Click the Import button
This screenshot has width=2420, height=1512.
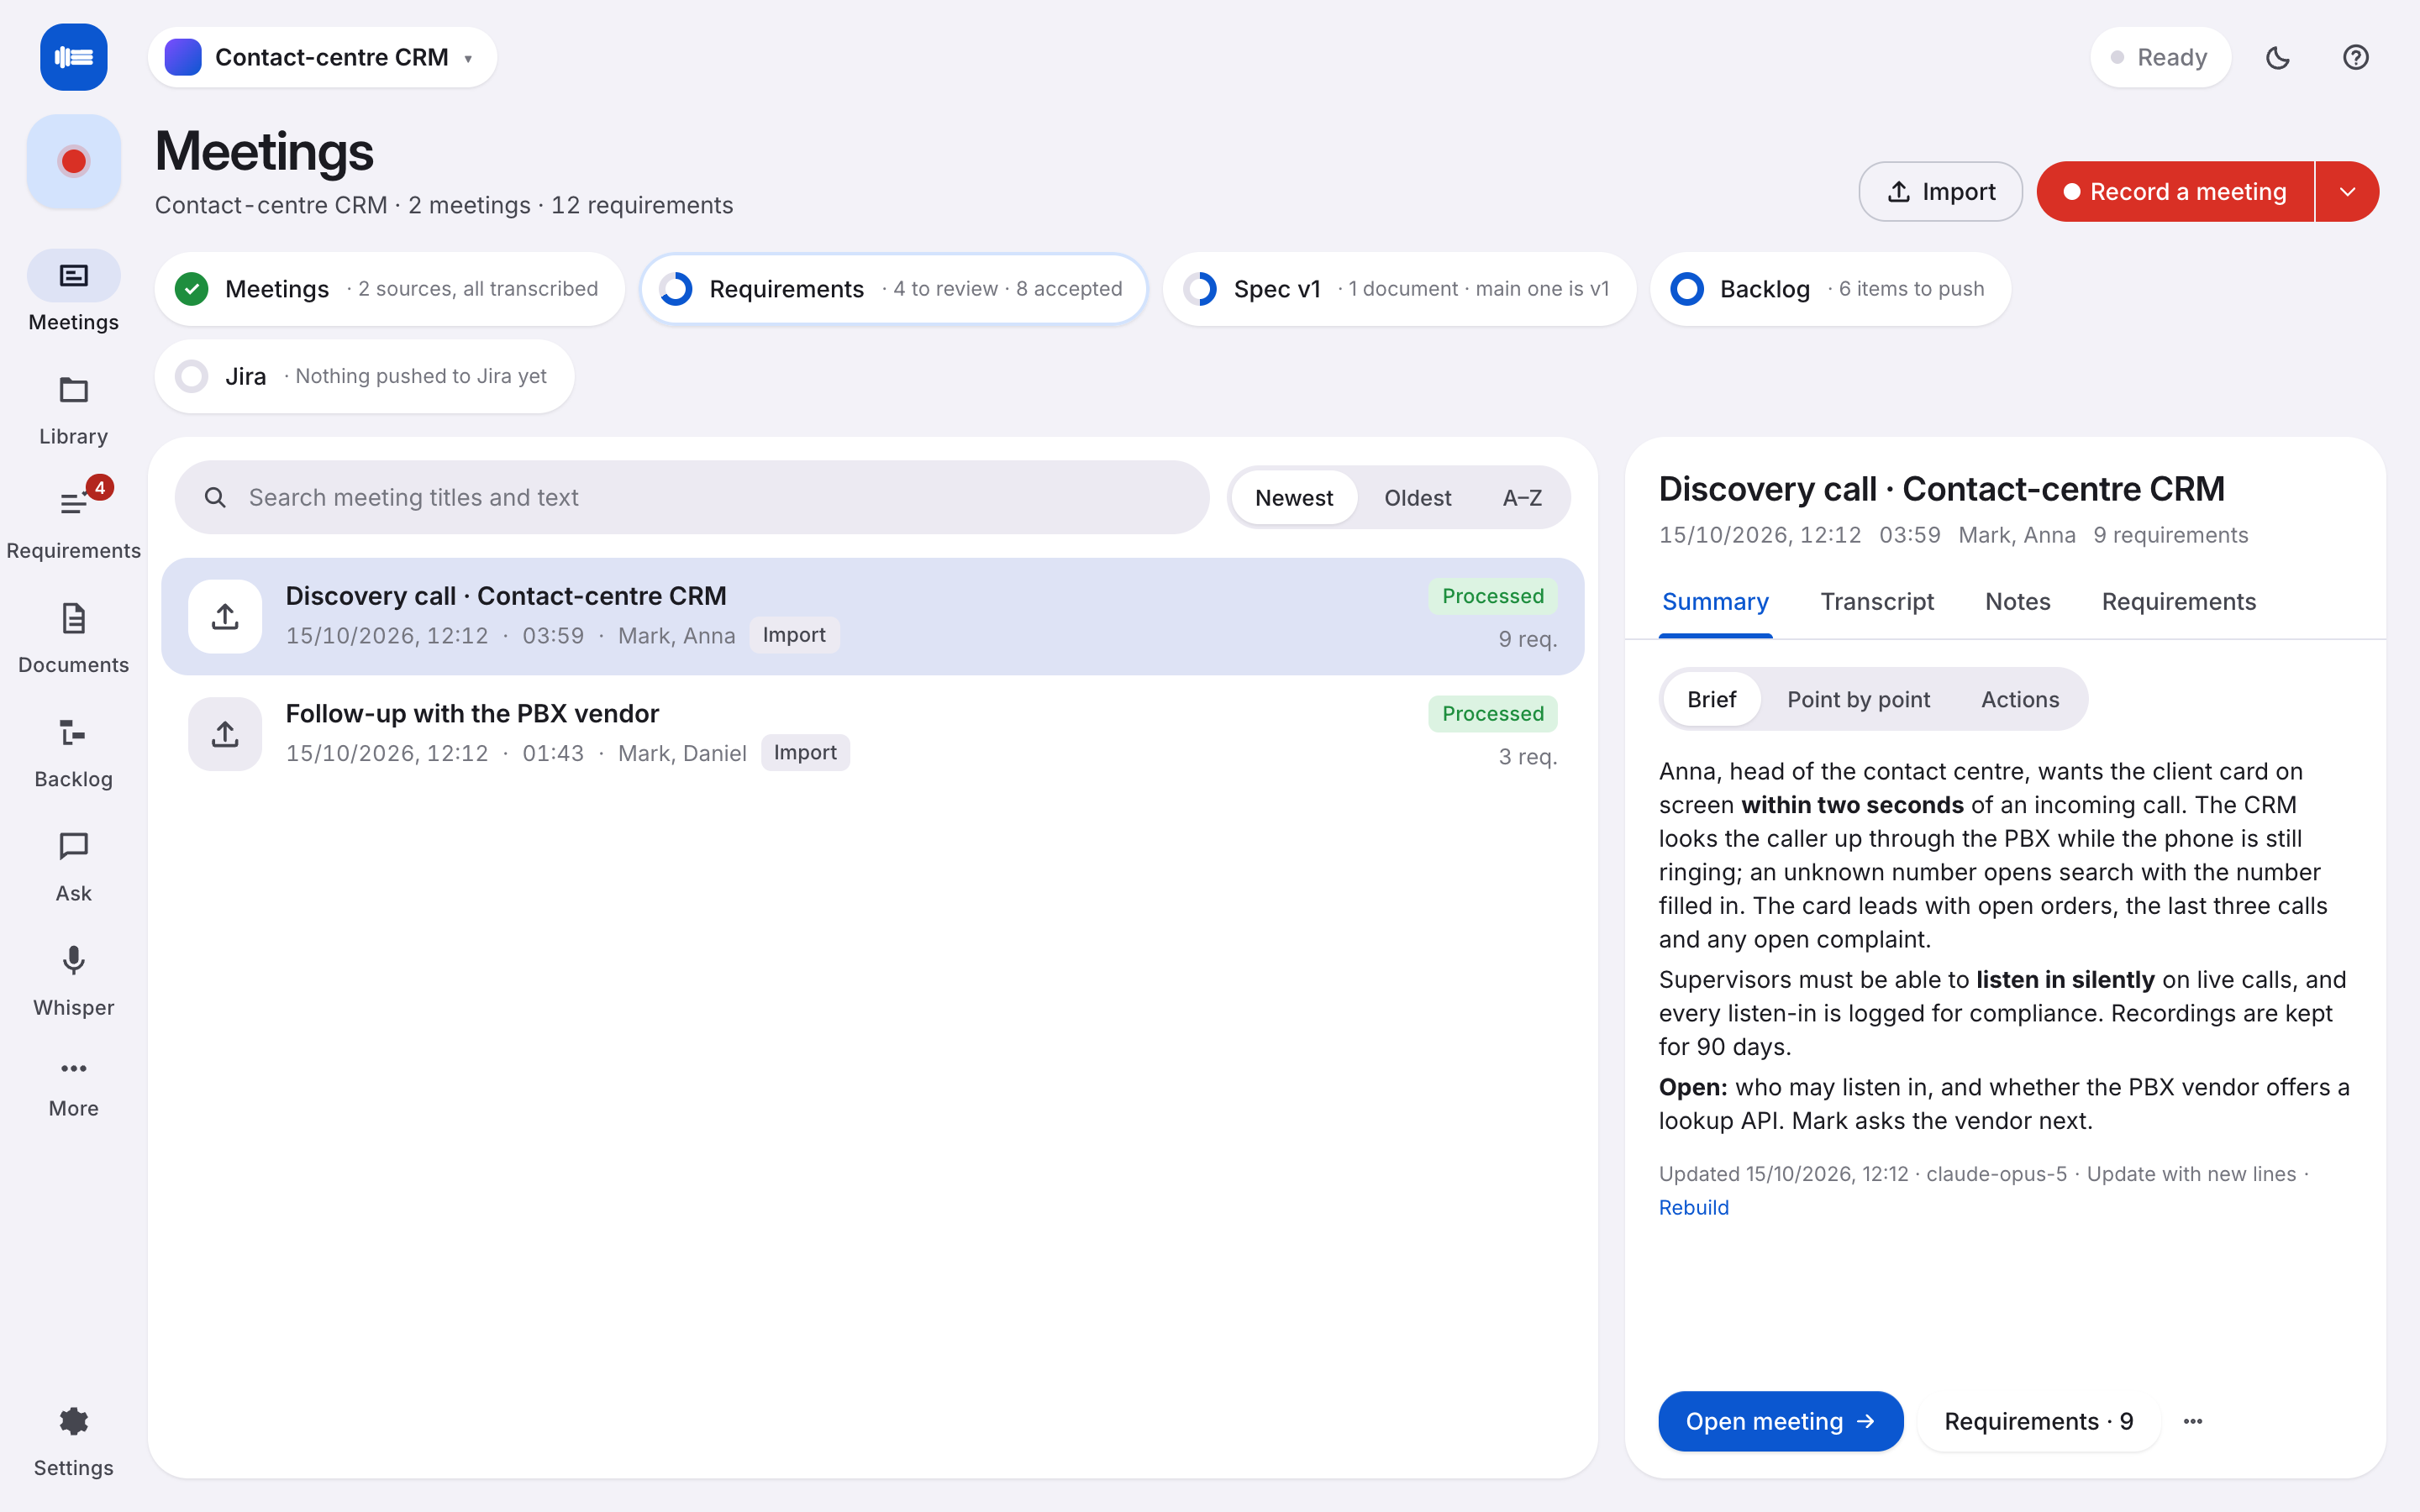point(1940,191)
